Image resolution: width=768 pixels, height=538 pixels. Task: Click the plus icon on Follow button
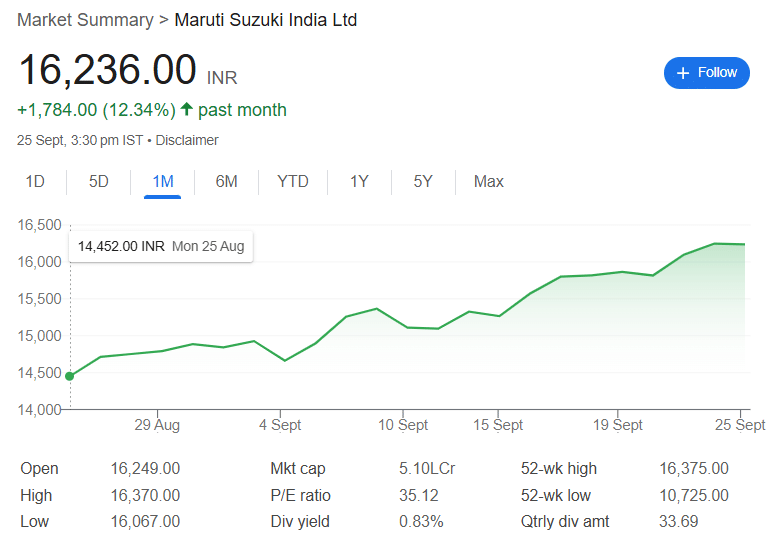[x=683, y=73]
